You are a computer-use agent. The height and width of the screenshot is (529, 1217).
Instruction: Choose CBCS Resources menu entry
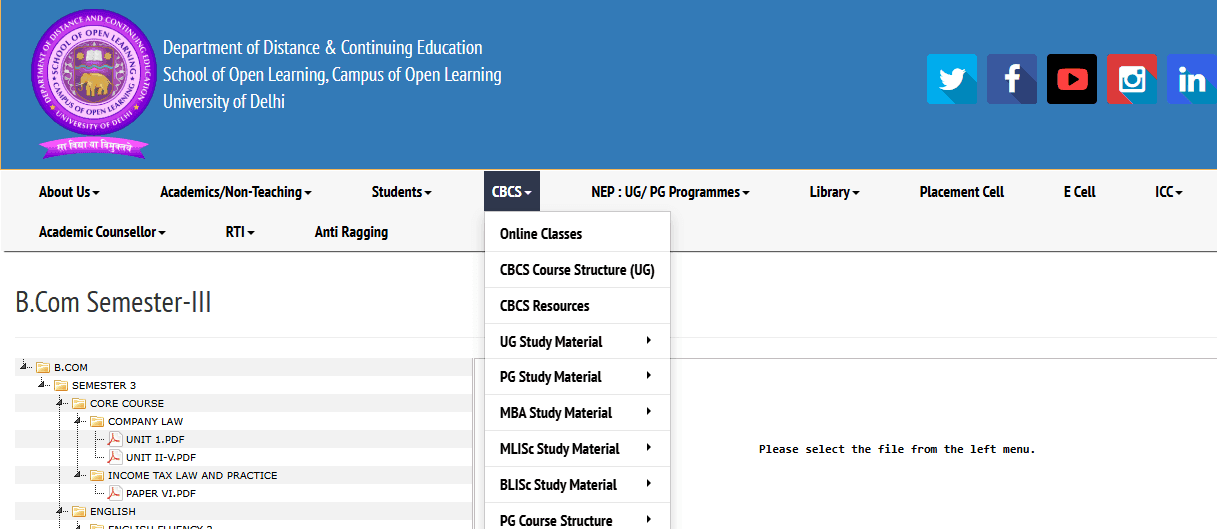tap(545, 306)
